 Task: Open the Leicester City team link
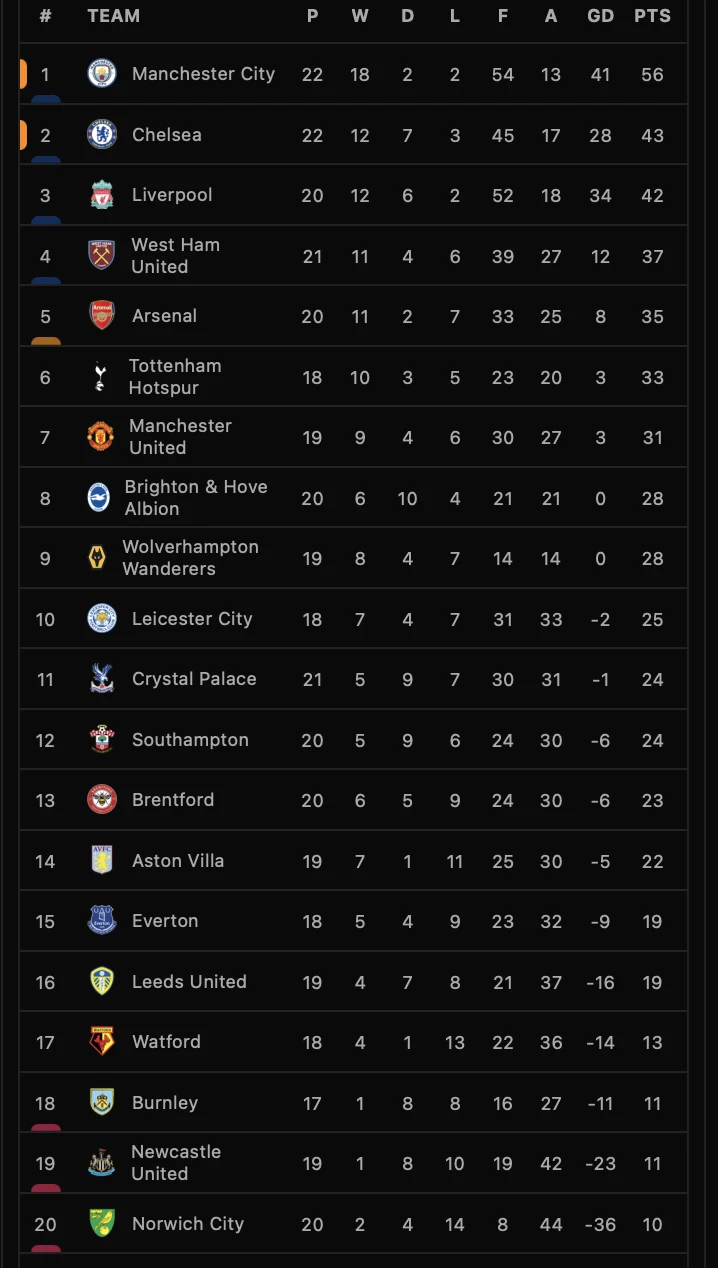click(x=192, y=619)
